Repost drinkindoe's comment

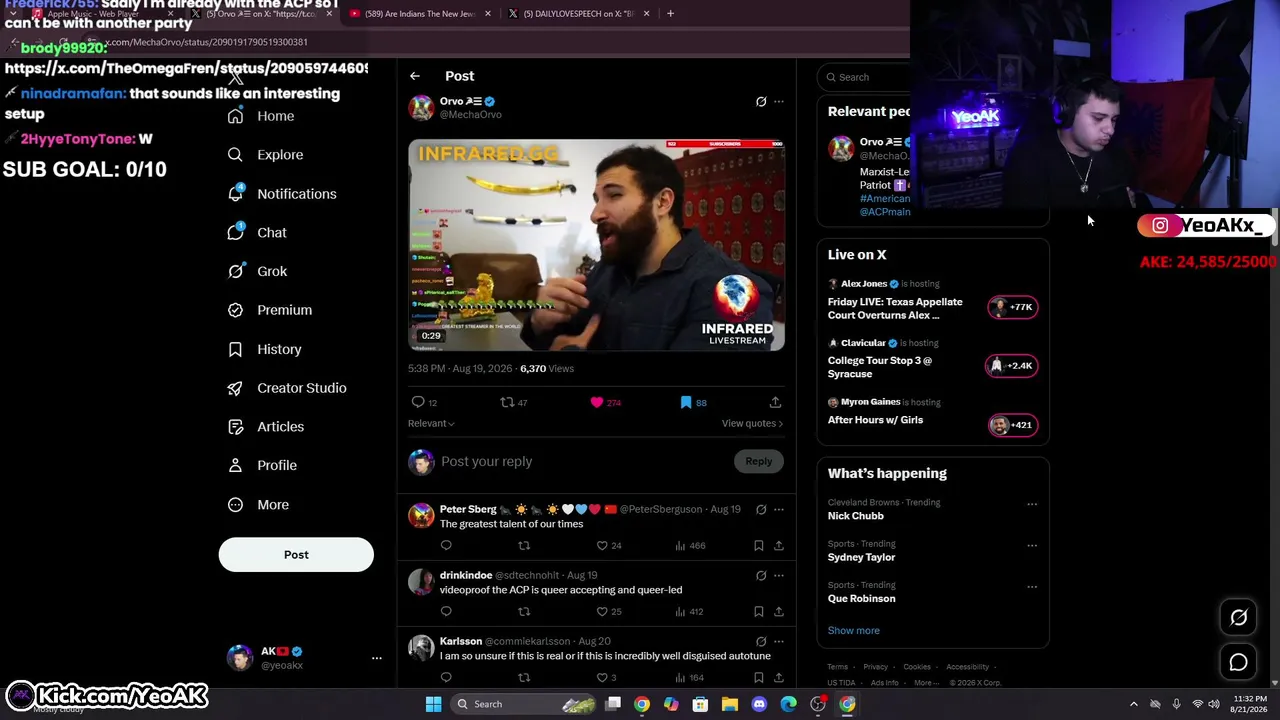[524, 612]
